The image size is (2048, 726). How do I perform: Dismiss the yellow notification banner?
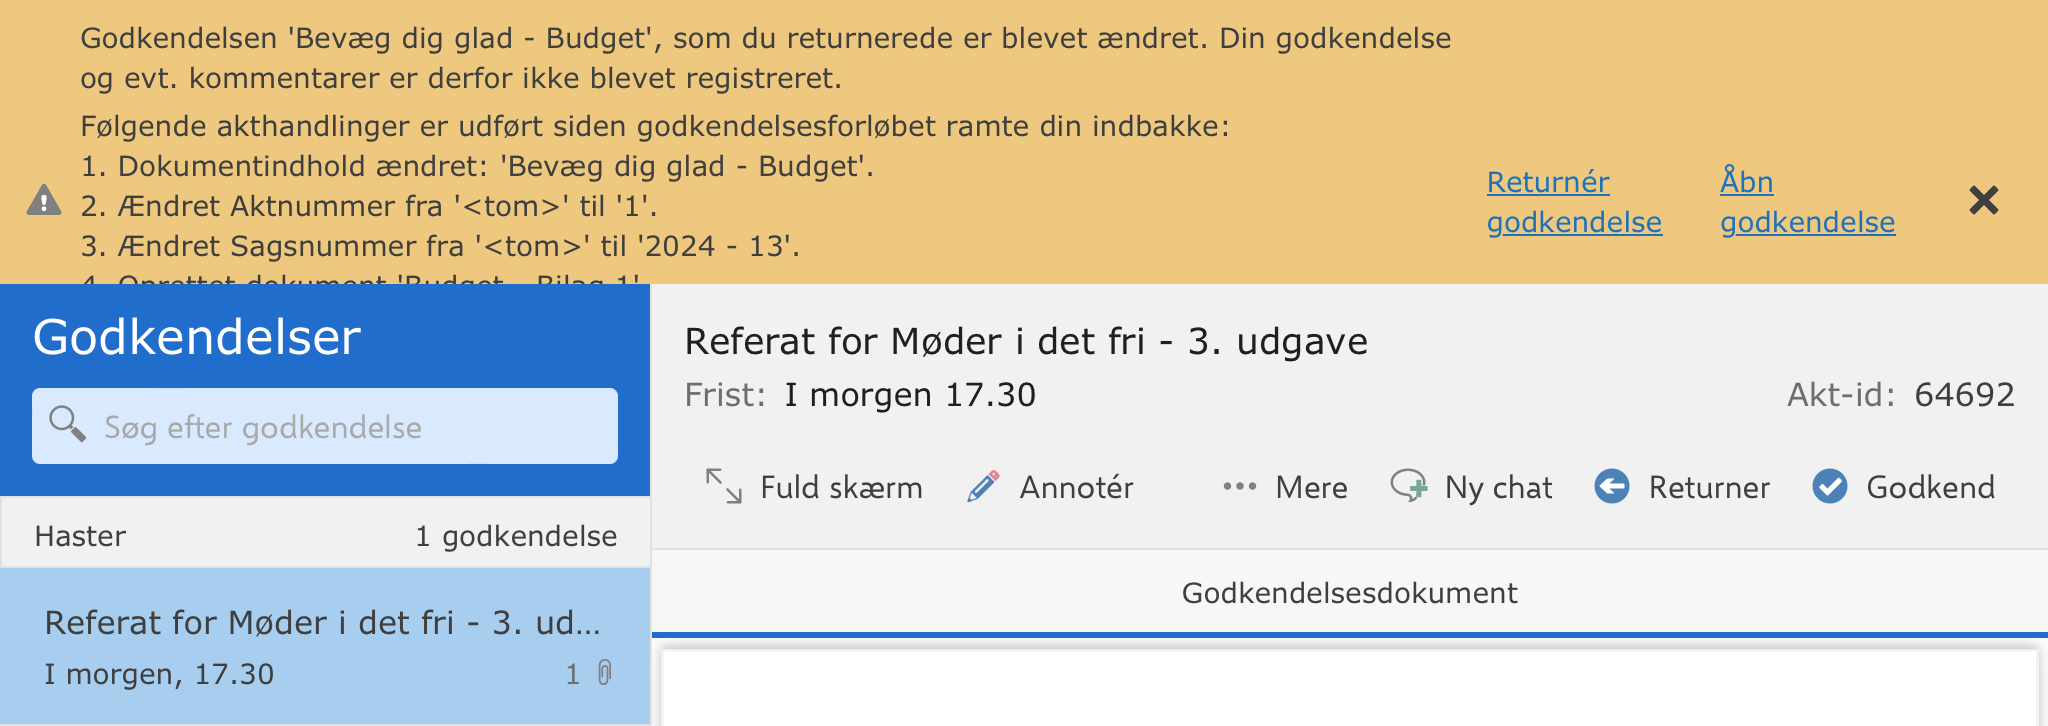(x=1983, y=201)
